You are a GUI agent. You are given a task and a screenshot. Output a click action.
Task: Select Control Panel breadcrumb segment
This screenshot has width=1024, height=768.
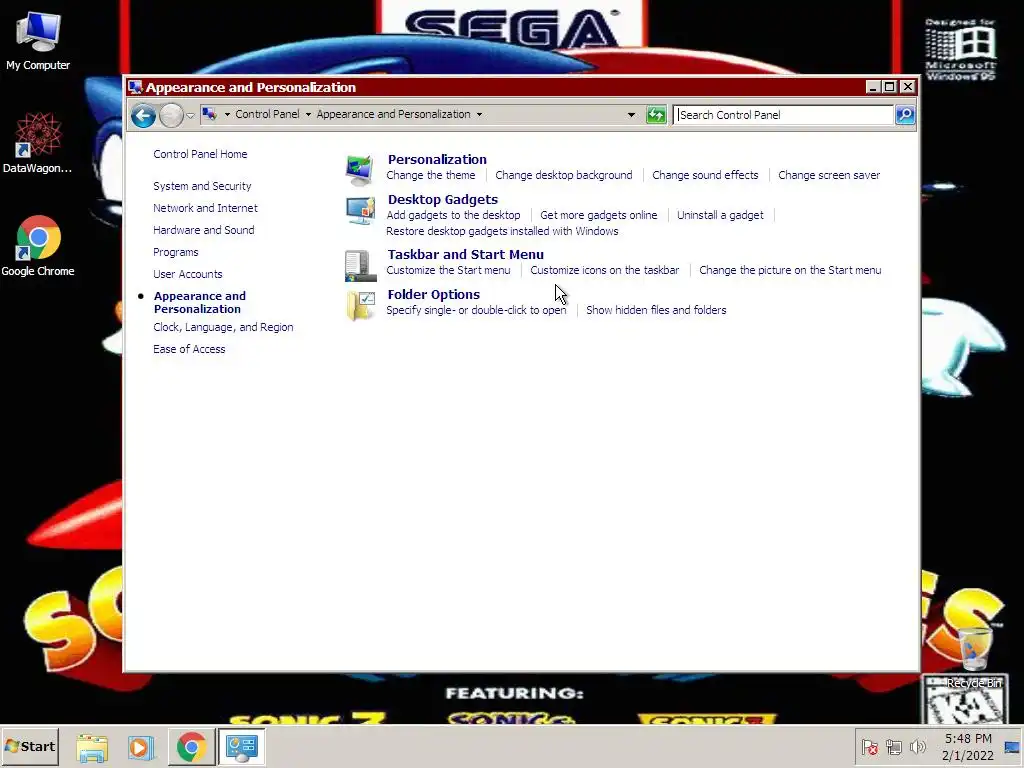(267, 114)
